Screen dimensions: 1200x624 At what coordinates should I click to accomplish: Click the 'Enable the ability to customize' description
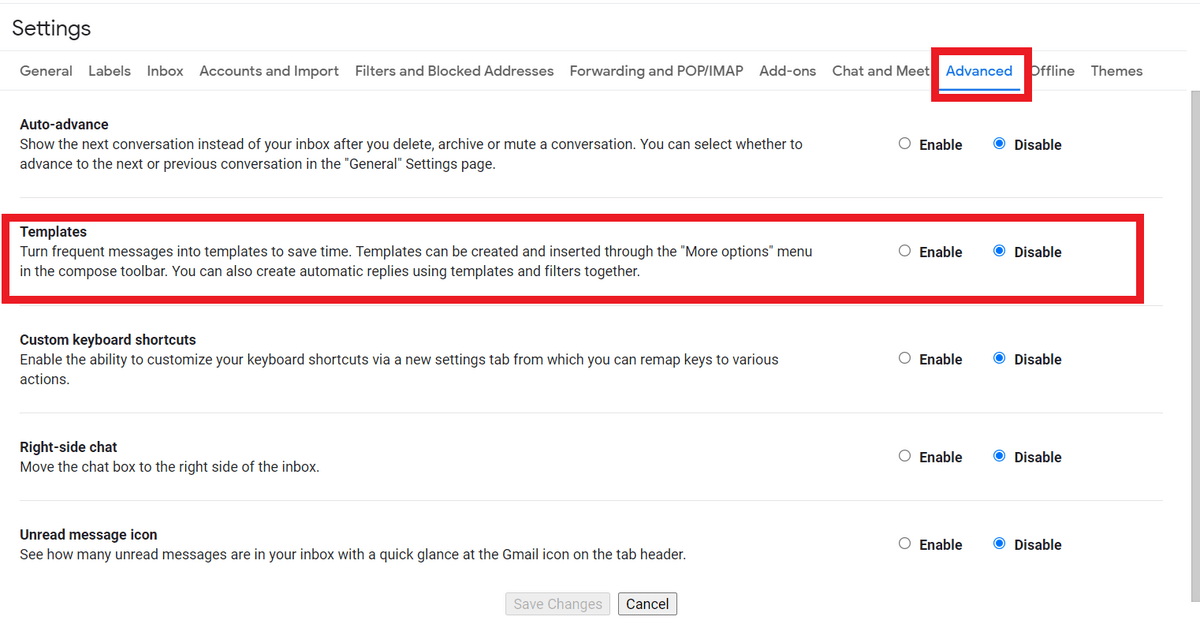(x=399, y=369)
